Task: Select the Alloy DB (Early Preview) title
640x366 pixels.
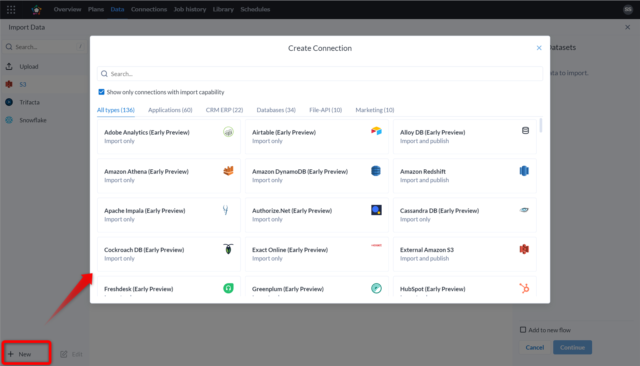Action: click(x=433, y=132)
